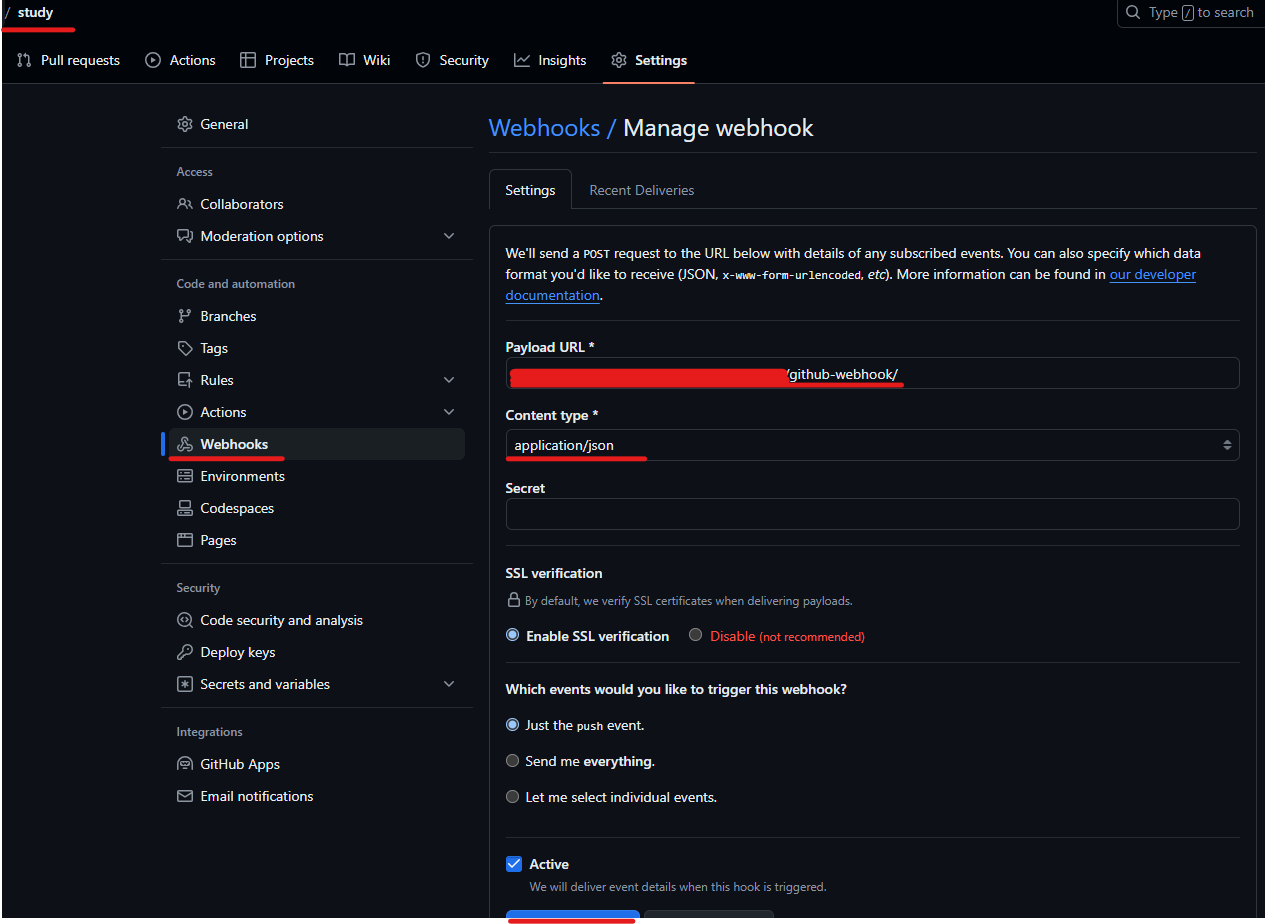Open the Security tab in top nav
Screen dimensions: 1265x924
[x=452, y=60]
